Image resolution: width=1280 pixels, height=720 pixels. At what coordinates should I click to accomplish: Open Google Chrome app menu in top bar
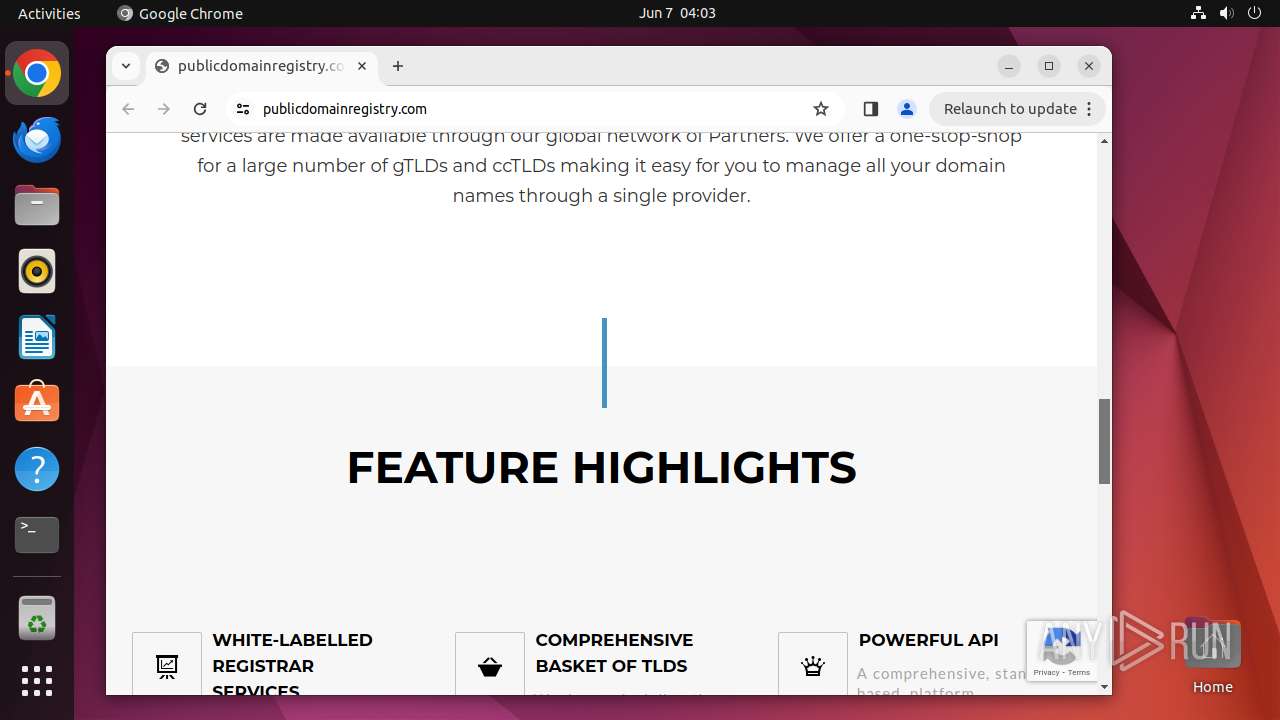180,13
